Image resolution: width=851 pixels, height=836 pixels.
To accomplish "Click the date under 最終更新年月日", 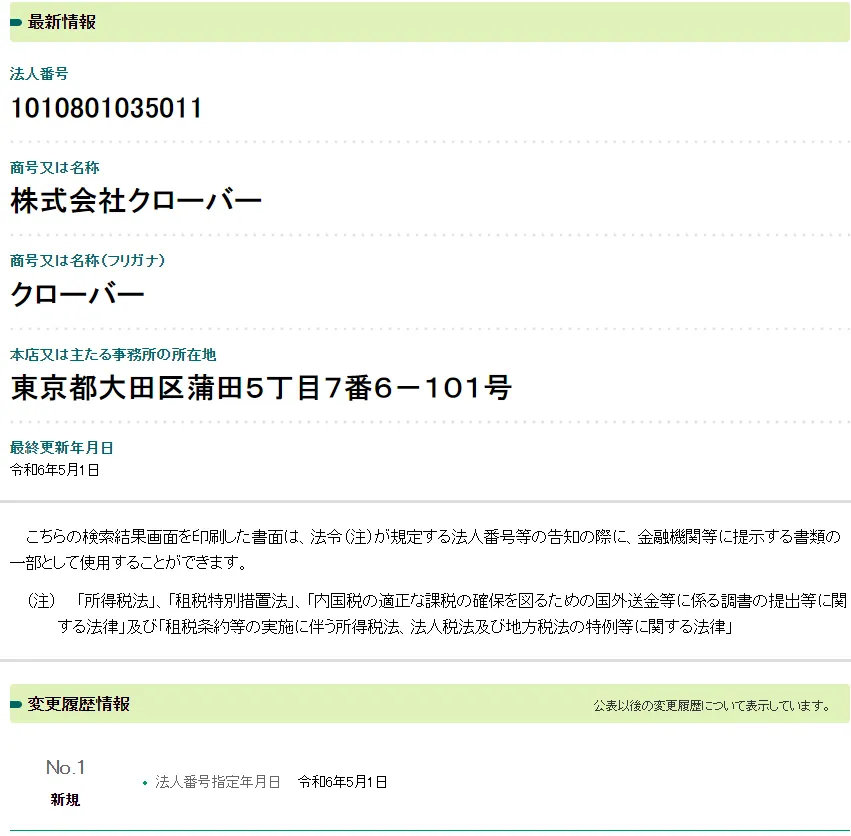I will [x=54, y=469].
